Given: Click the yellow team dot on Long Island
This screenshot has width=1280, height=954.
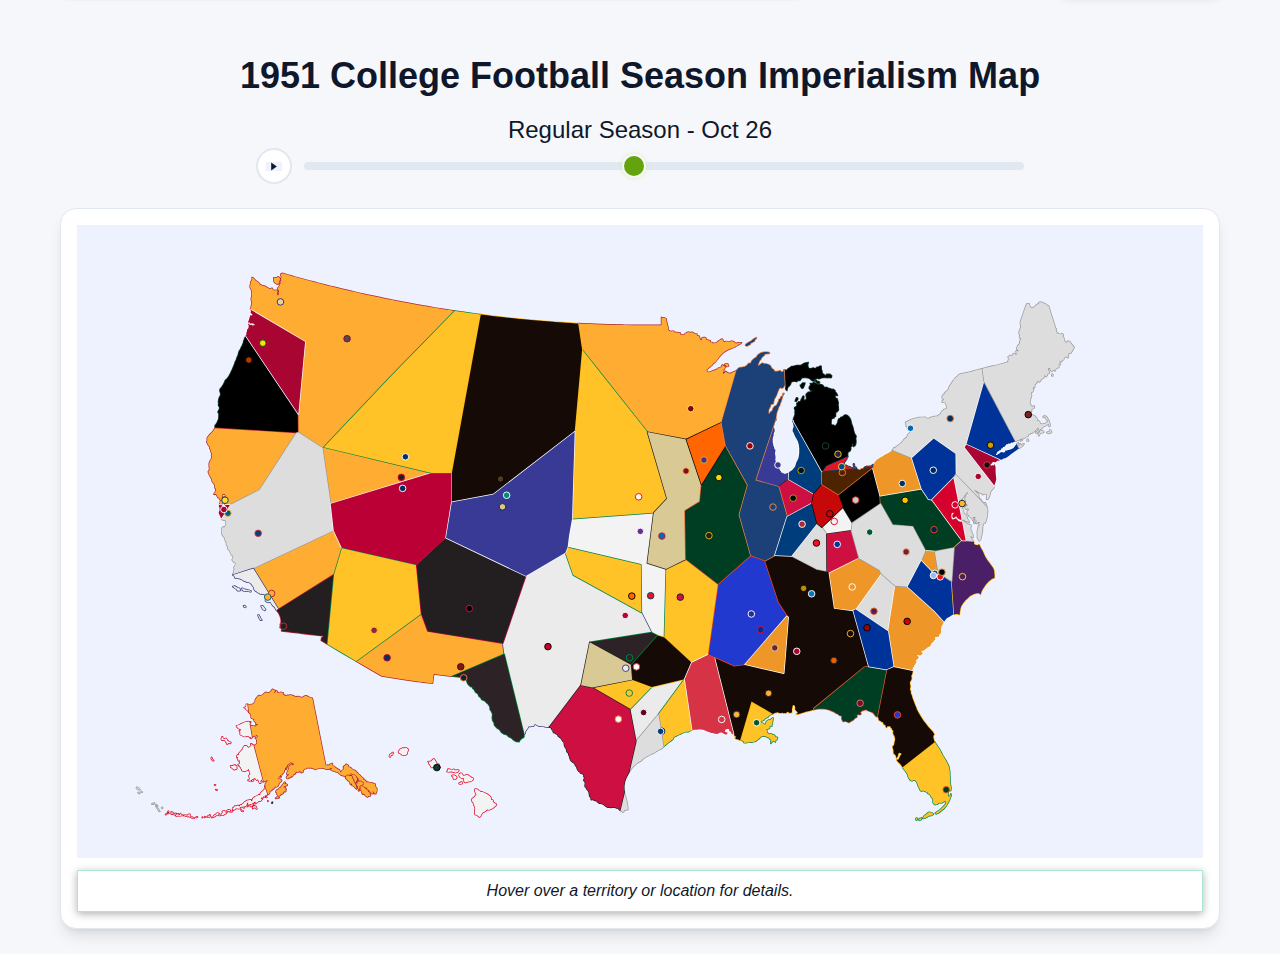Looking at the screenshot, I should coord(990,445).
